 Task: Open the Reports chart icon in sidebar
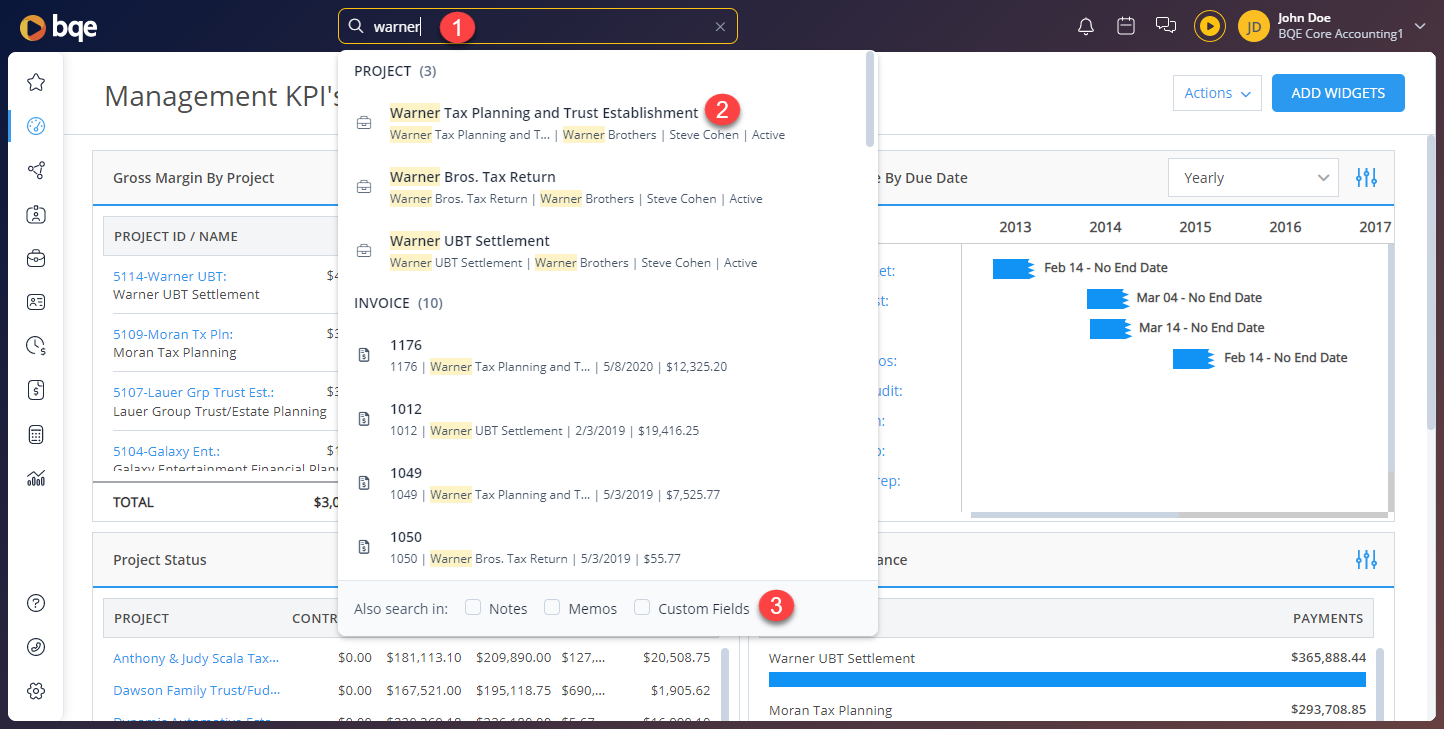pos(36,478)
